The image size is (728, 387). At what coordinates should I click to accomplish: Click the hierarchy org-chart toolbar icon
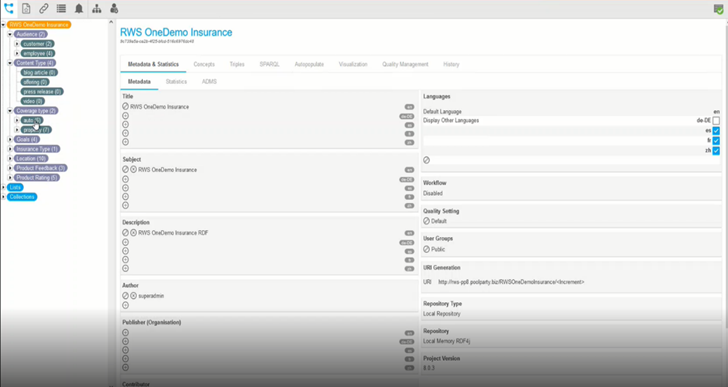click(x=97, y=8)
